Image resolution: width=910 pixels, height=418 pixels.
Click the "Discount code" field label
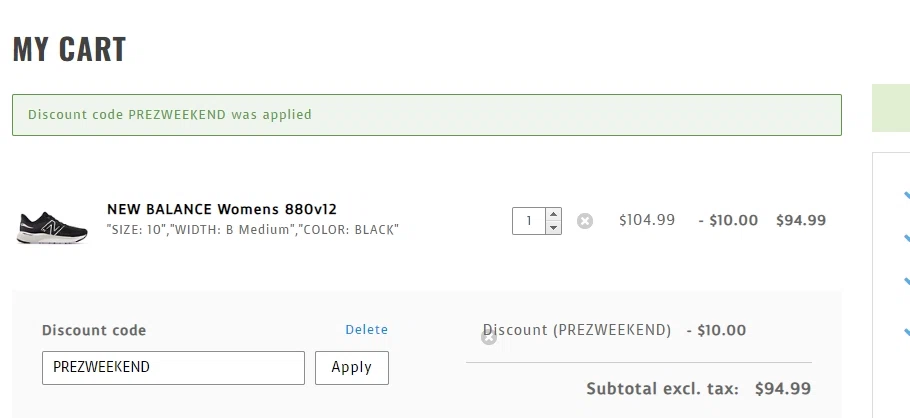pyautogui.click(x=94, y=330)
